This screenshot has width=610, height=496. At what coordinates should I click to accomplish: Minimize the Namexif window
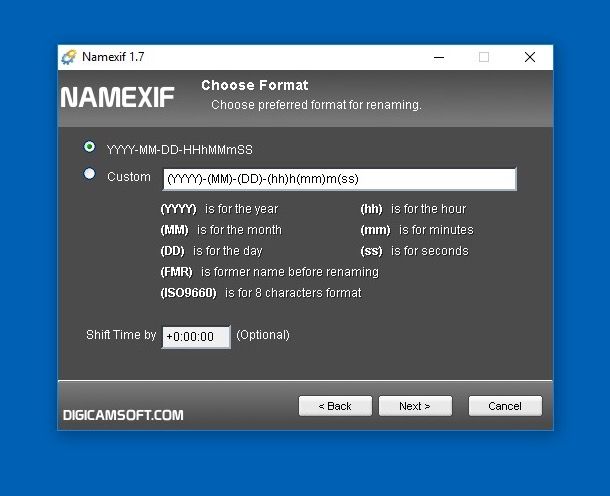coord(439,57)
